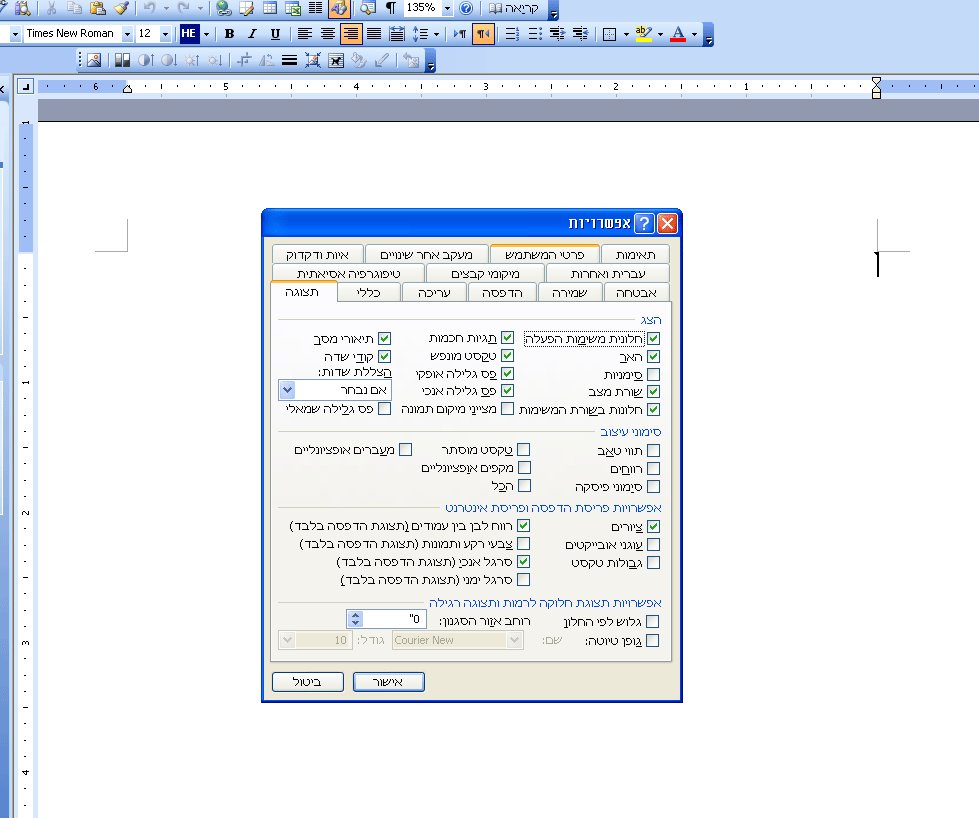Switch to the File Locations tab (מיקומי קבצים)
This screenshot has height=818, width=979.
pyautogui.click(x=485, y=273)
